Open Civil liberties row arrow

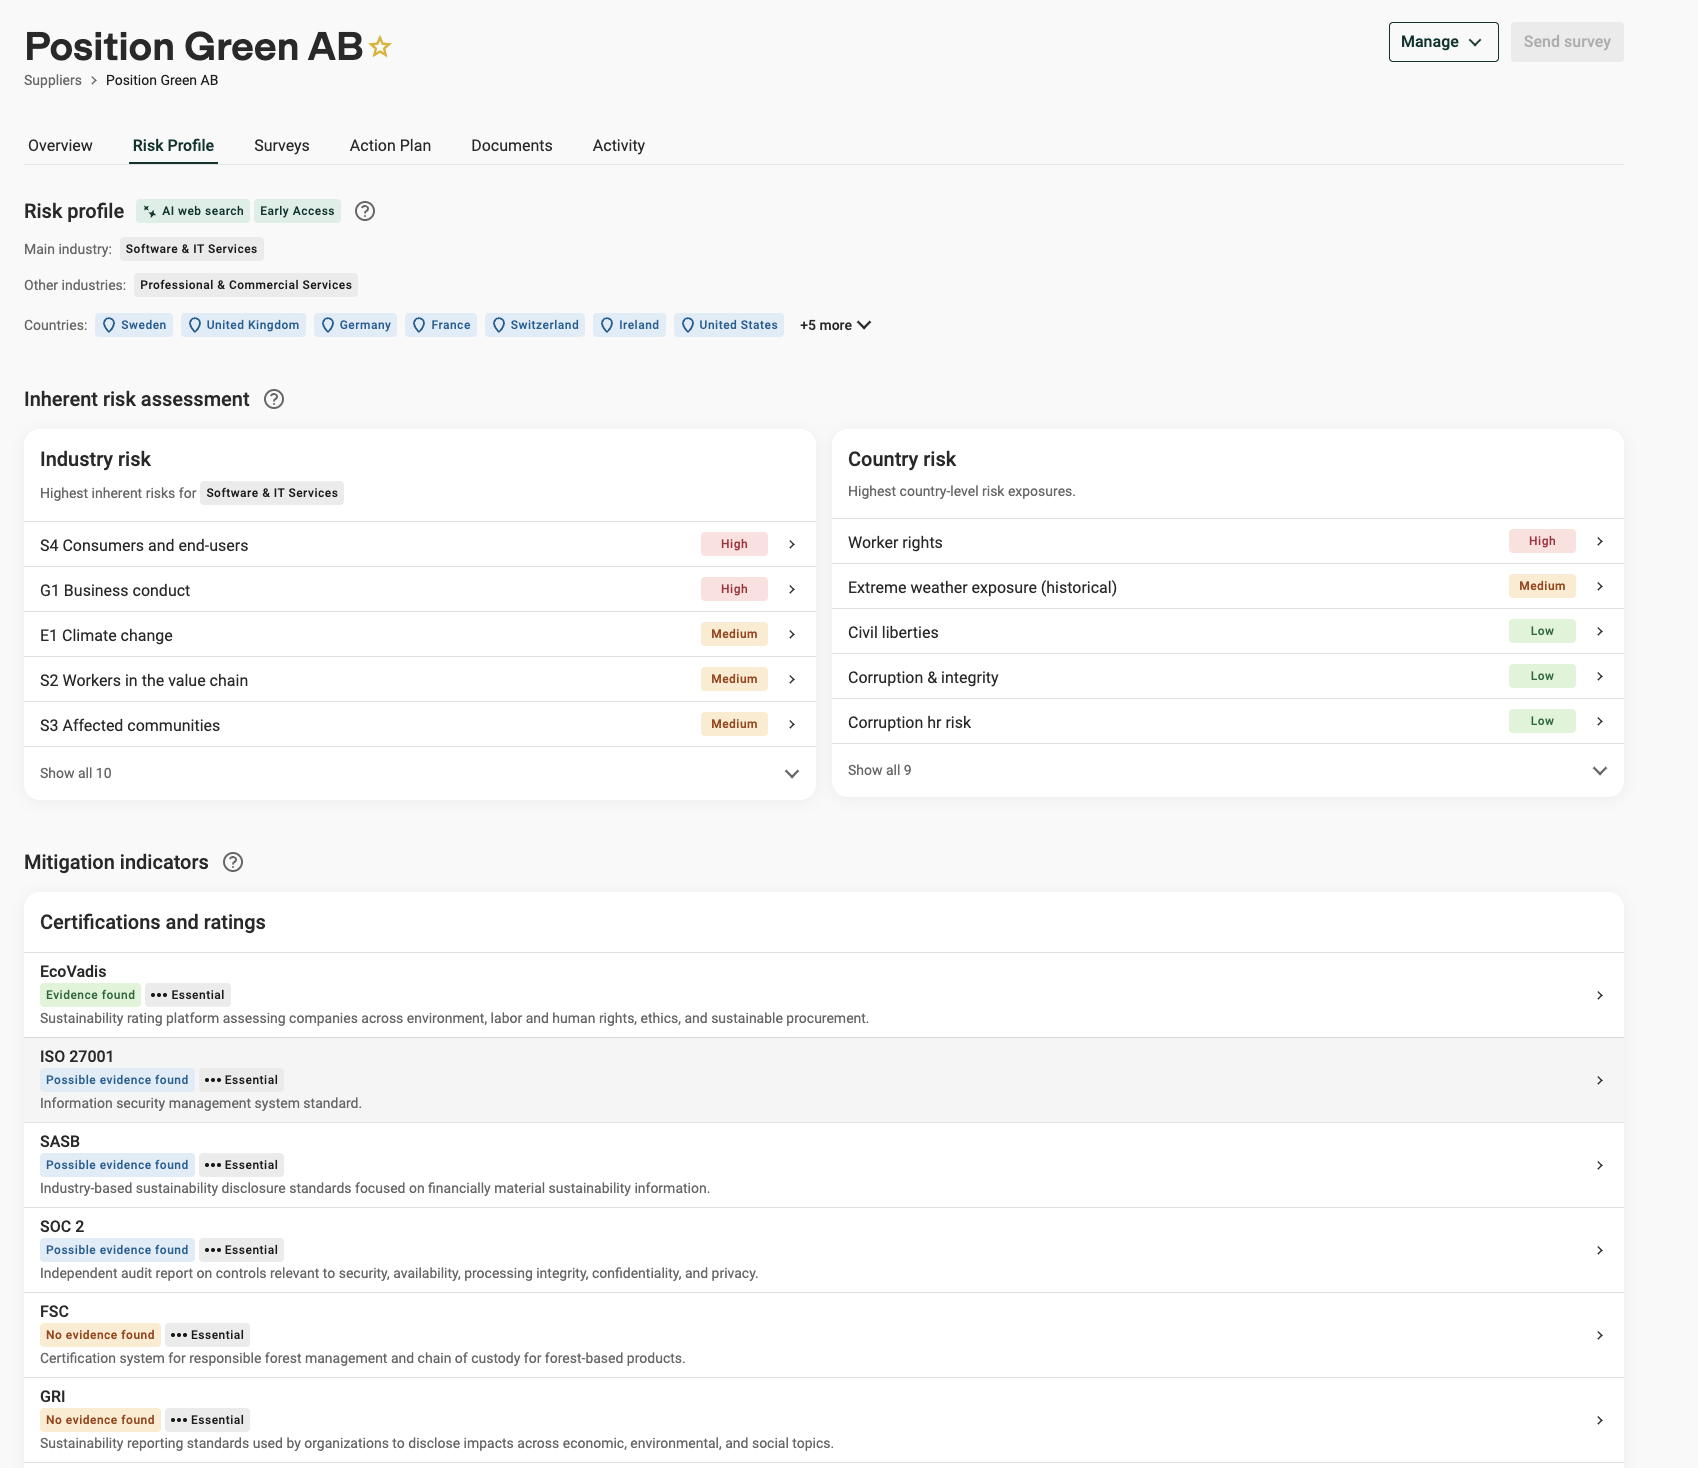tap(1600, 631)
